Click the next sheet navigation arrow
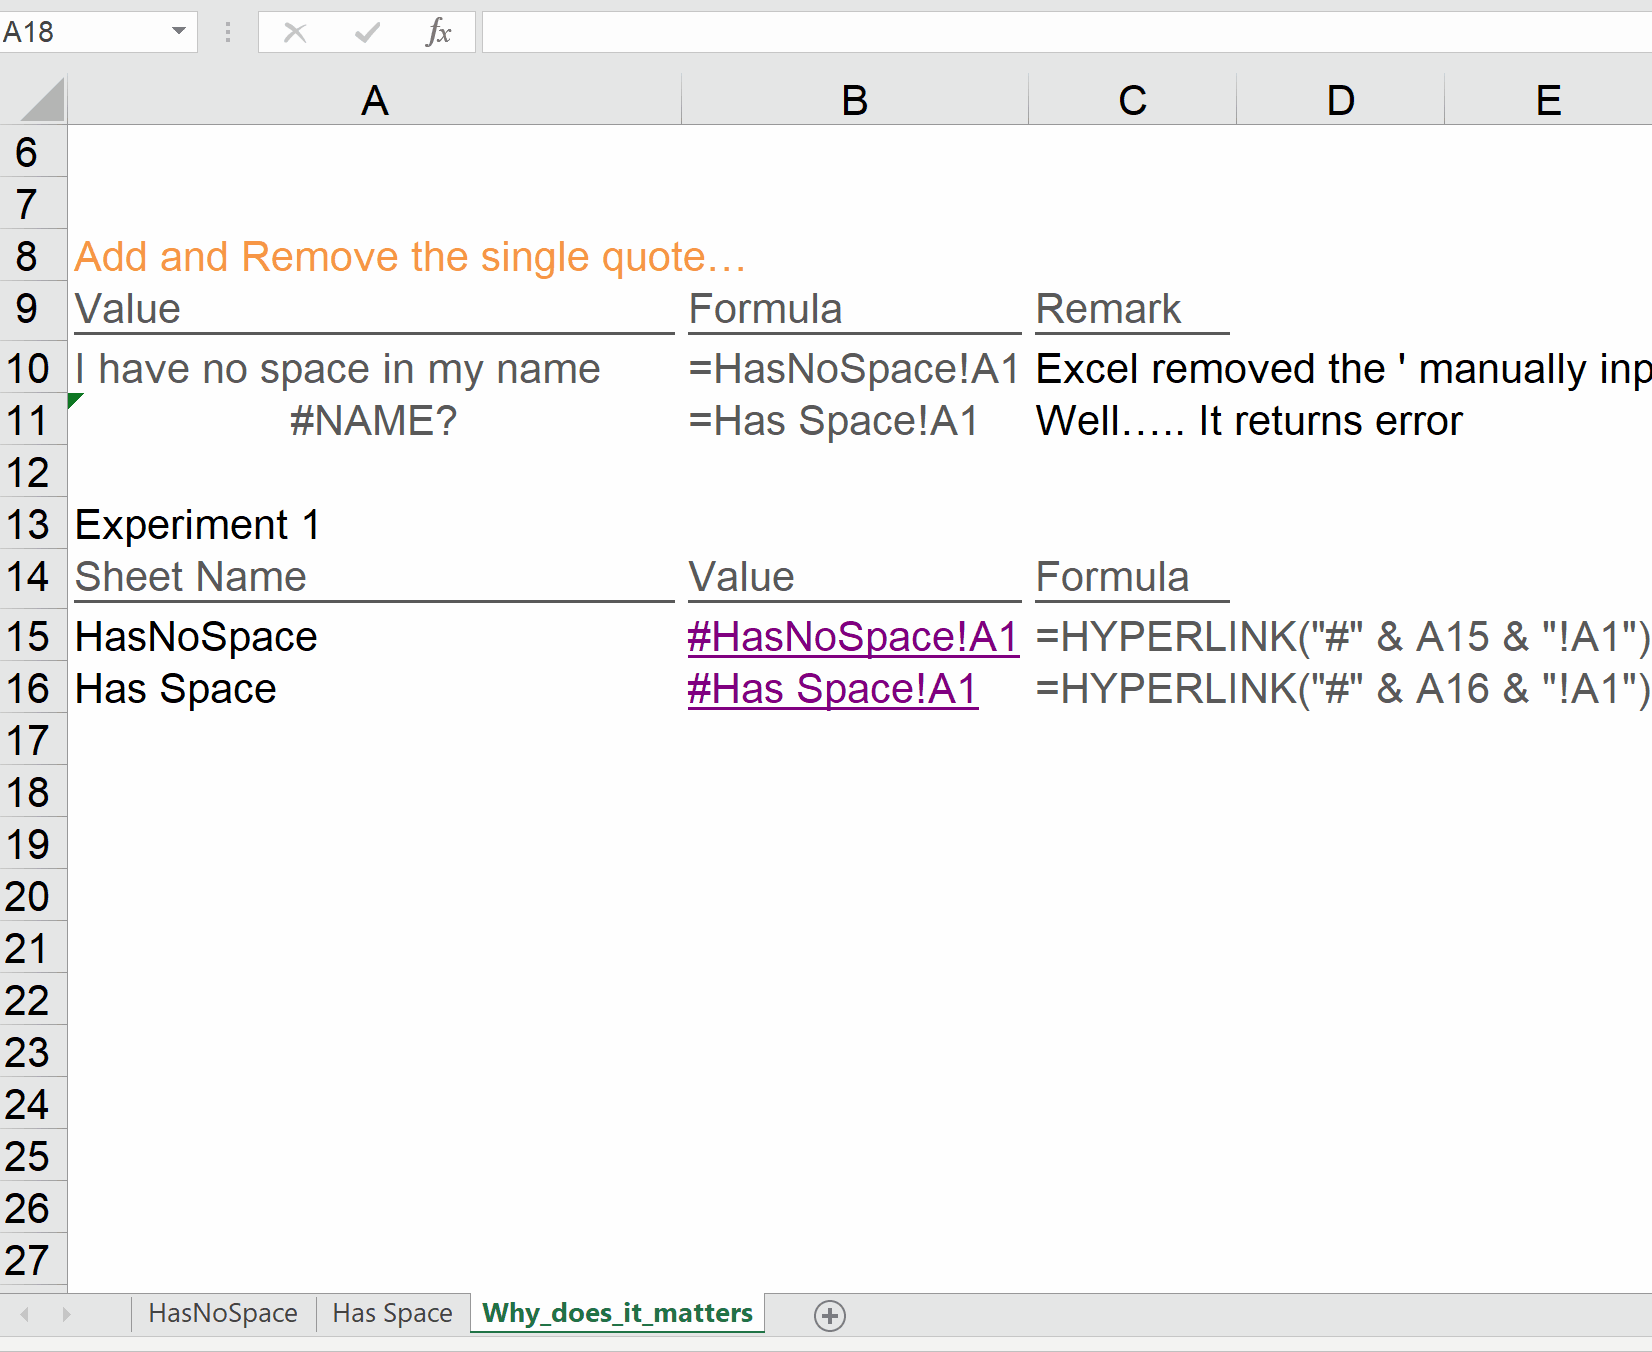This screenshot has height=1352, width=1652. [x=66, y=1315]
